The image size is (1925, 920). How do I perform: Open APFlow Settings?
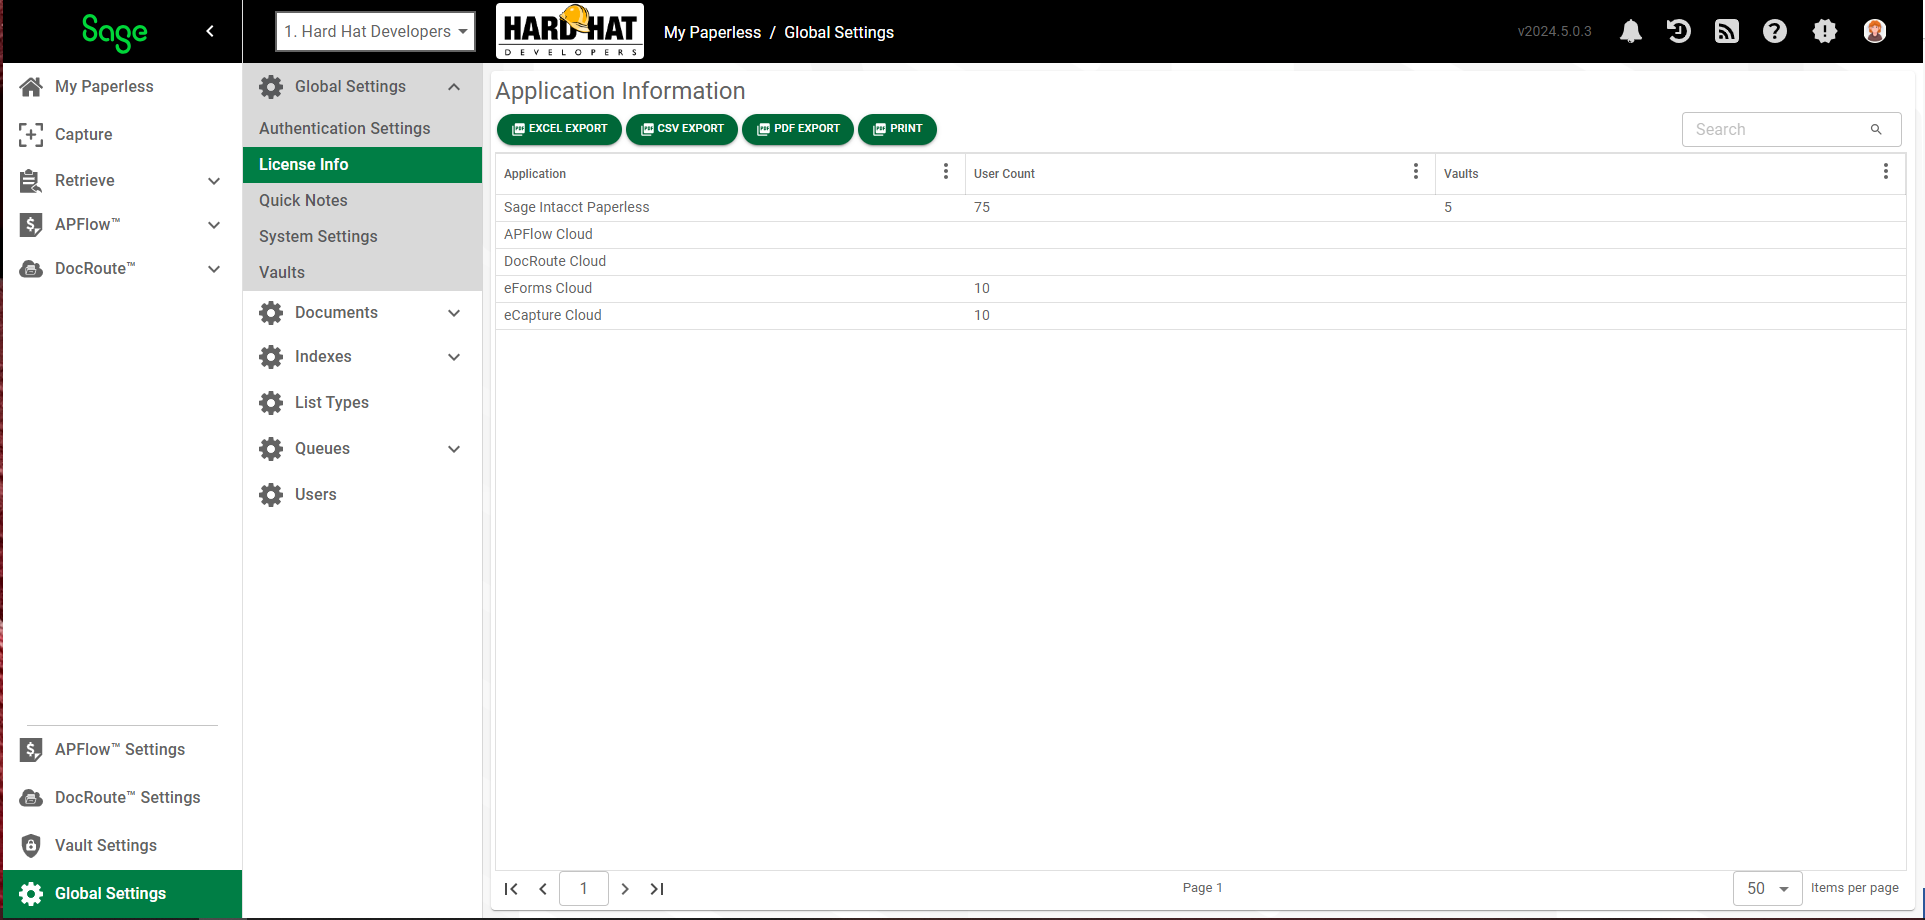pos(120,749)
